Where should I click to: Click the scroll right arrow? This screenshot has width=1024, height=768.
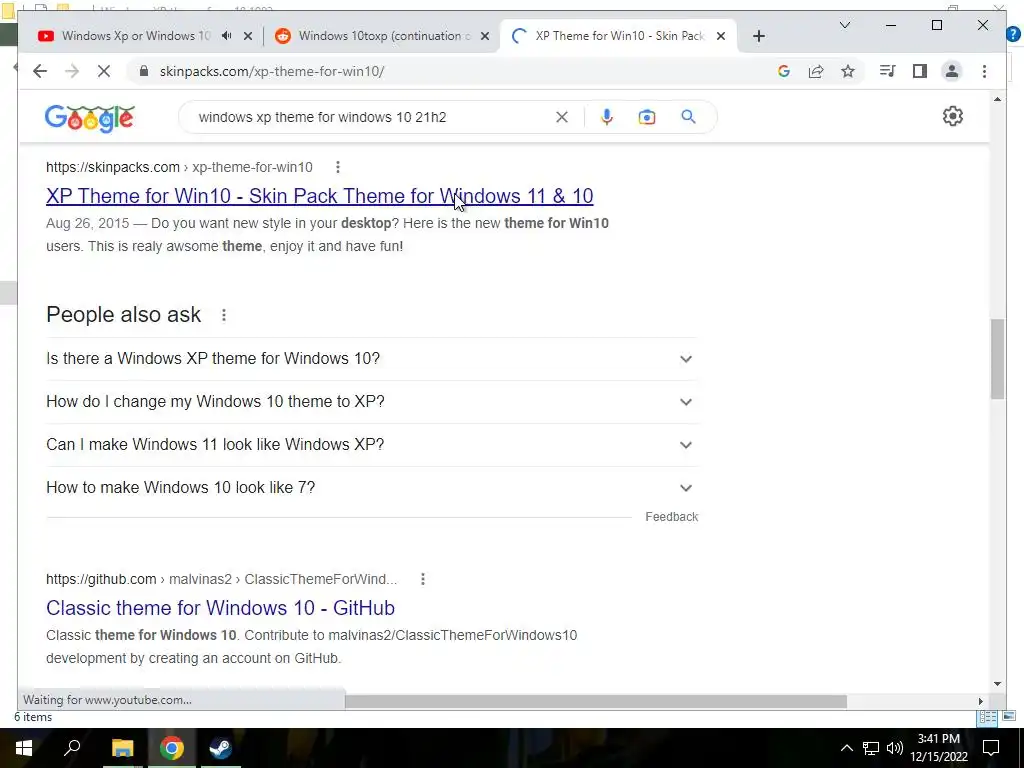click(980, 701)
